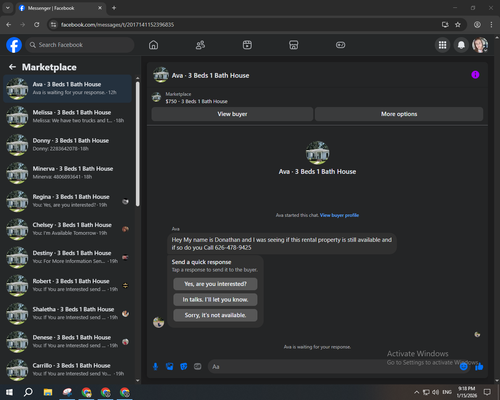Open Carrillo conversation in chat list
This screenshot has height=400, width=500.
click(68, 370)
